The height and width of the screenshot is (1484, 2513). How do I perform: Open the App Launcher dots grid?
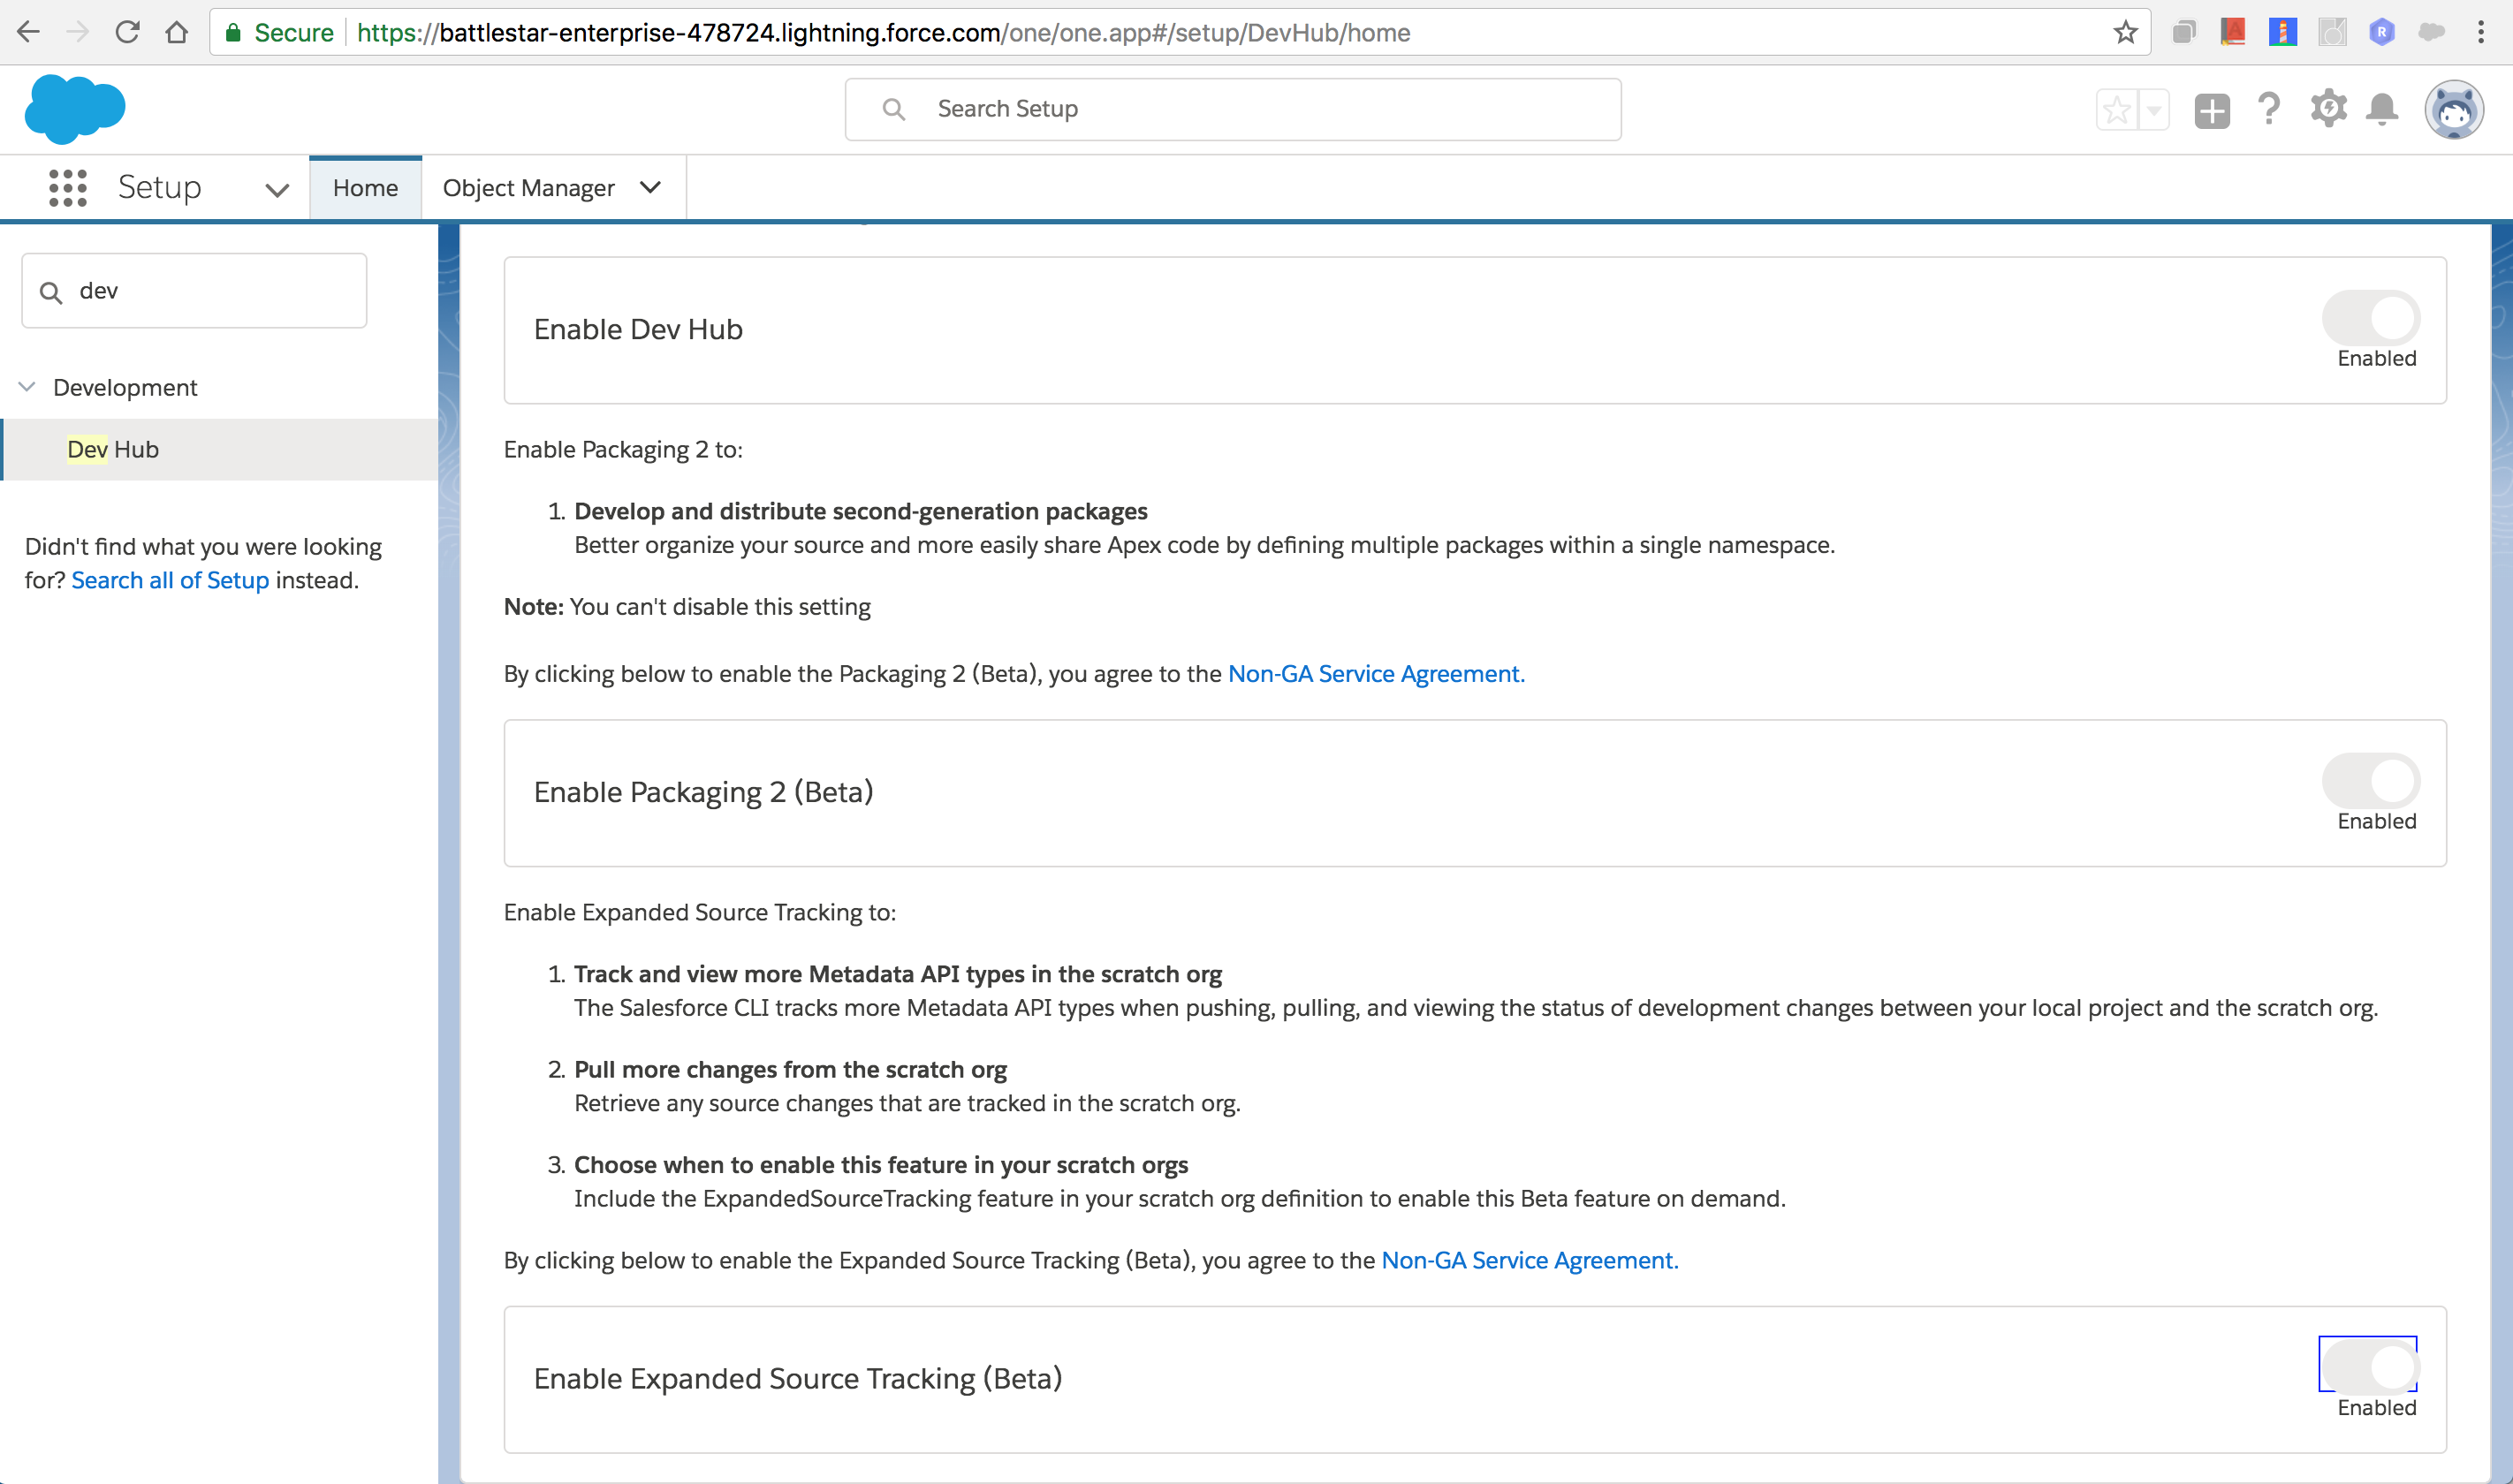coord(68,188)
